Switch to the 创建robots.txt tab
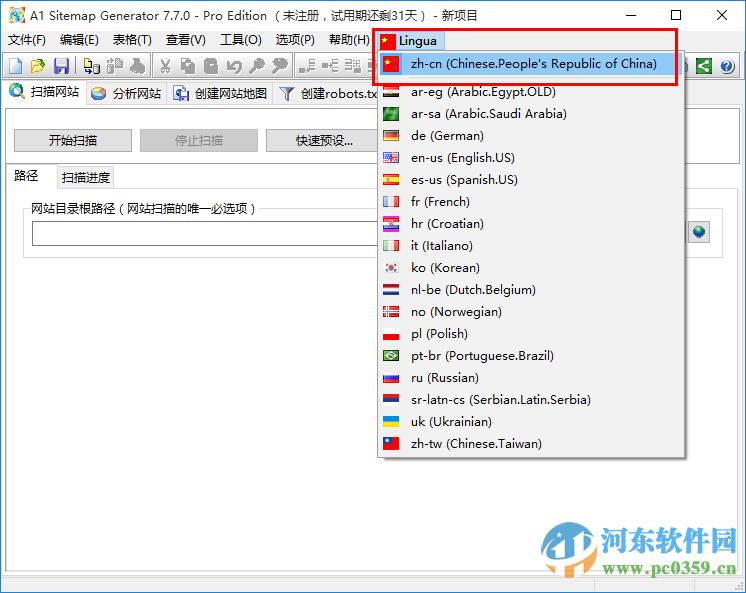The image size is (746, 593). 327,93
